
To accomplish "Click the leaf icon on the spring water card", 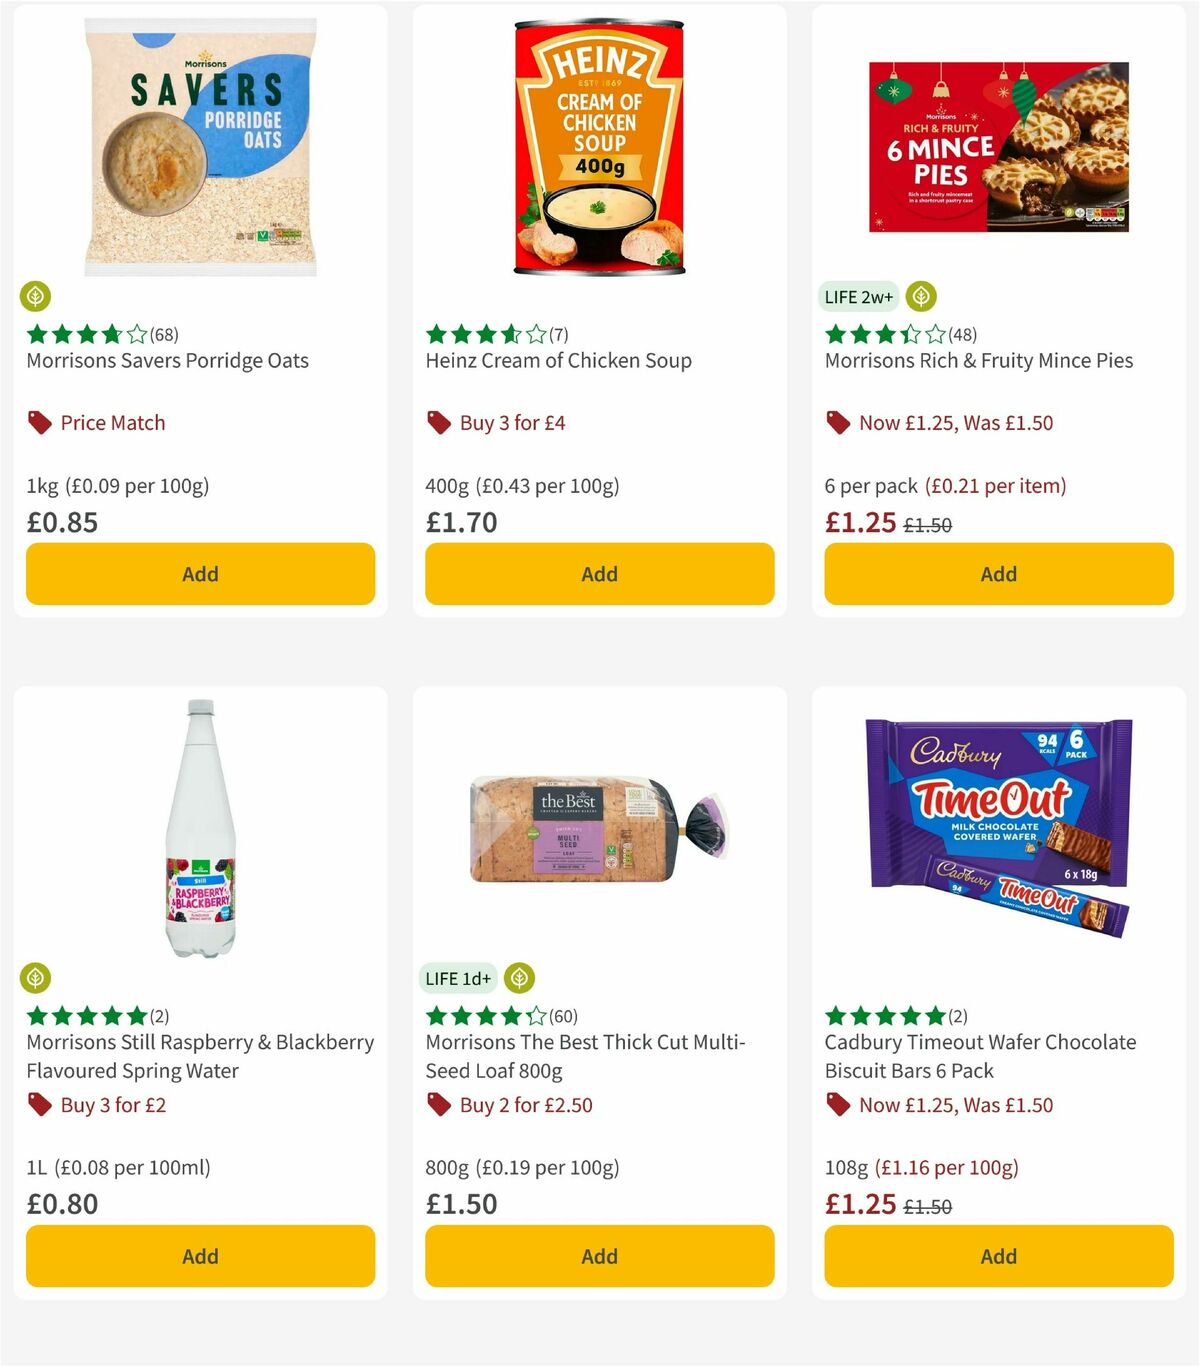I will coord(36,978).
